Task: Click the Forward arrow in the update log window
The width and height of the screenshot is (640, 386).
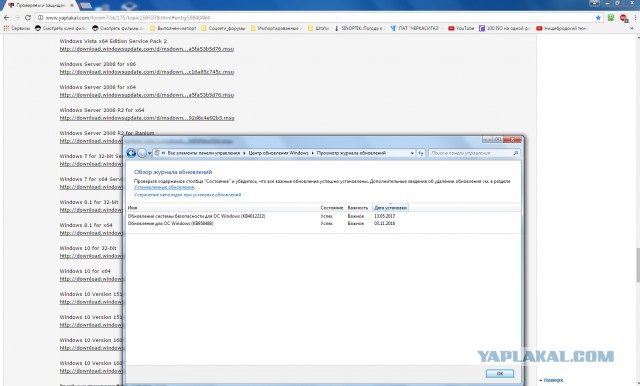Action: [x=142, y=153]
